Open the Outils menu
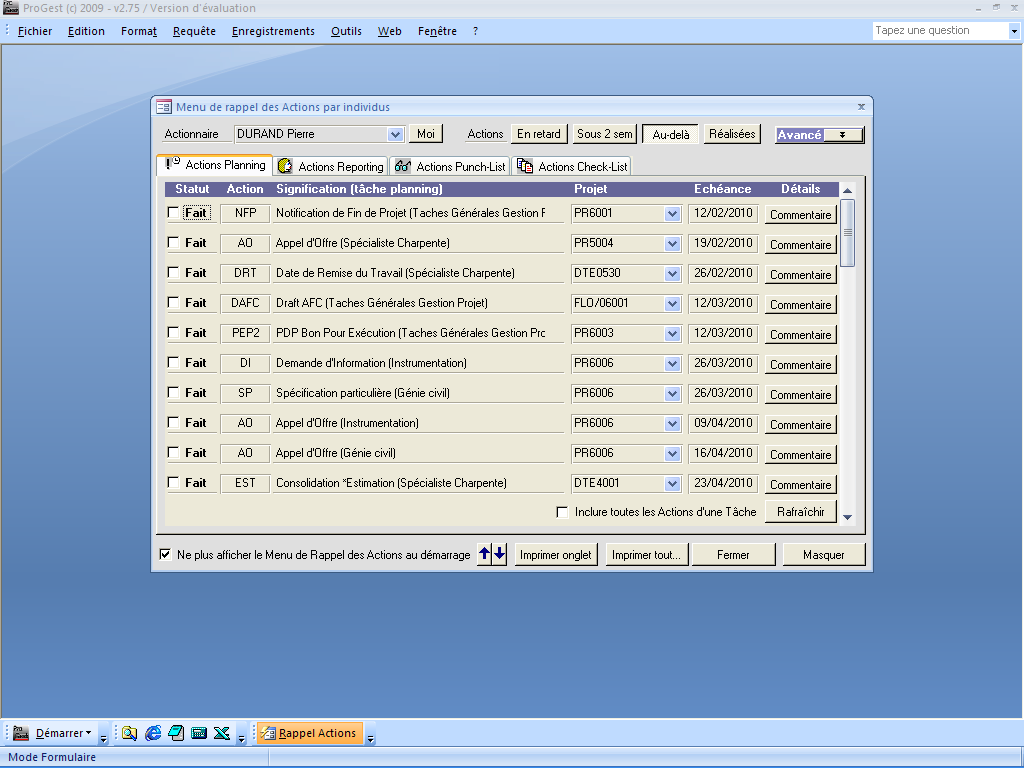This screenshot has width=1024, height=768. [x=346, y=31]
